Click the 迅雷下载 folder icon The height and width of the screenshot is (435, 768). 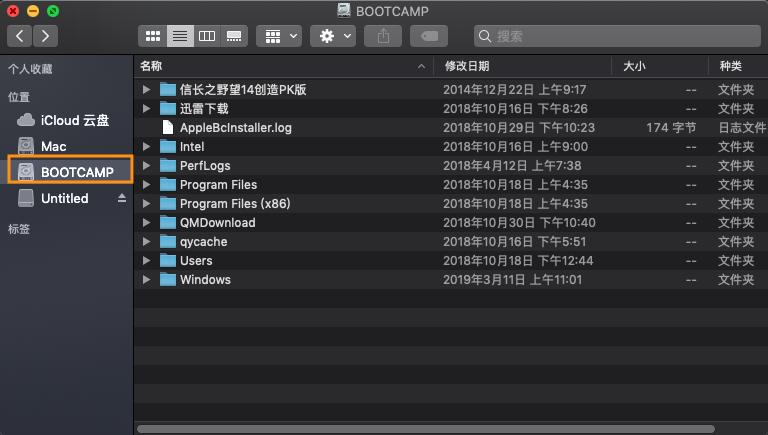[x=168, y=108]
